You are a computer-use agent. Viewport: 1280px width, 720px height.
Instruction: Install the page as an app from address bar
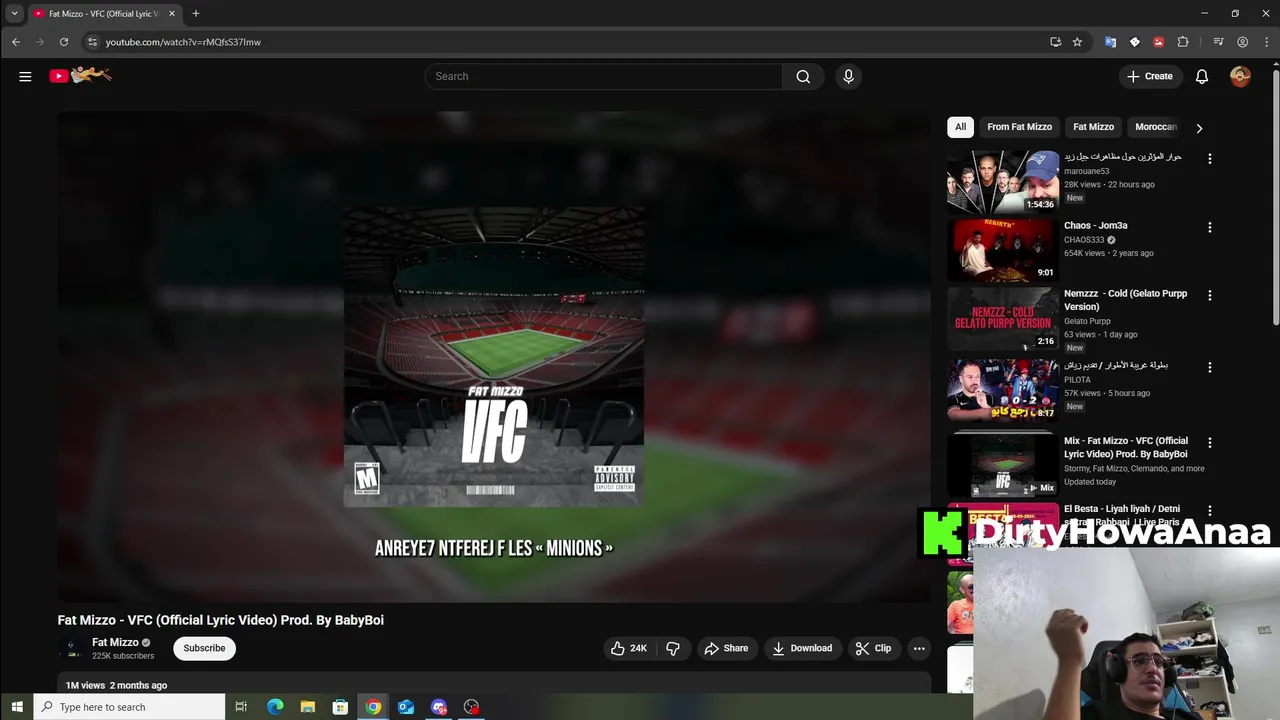pos(1055,42)
